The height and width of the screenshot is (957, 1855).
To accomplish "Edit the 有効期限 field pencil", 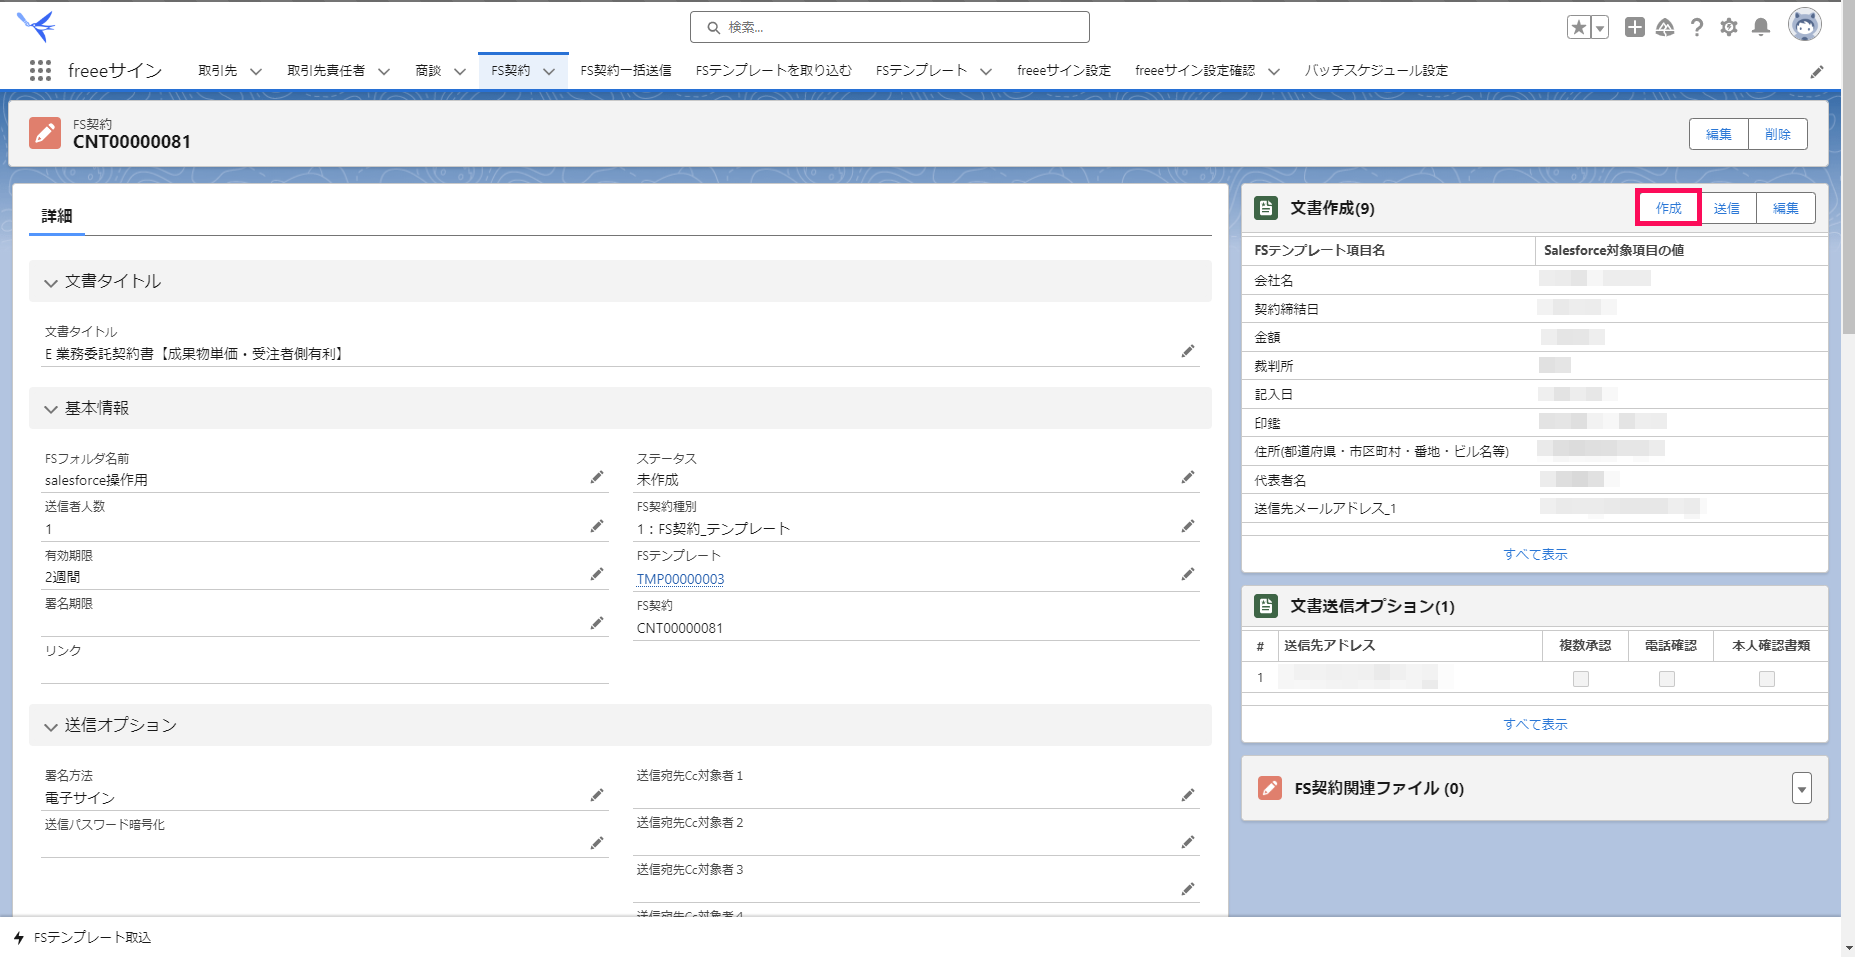I will click(x=597, y=574).
